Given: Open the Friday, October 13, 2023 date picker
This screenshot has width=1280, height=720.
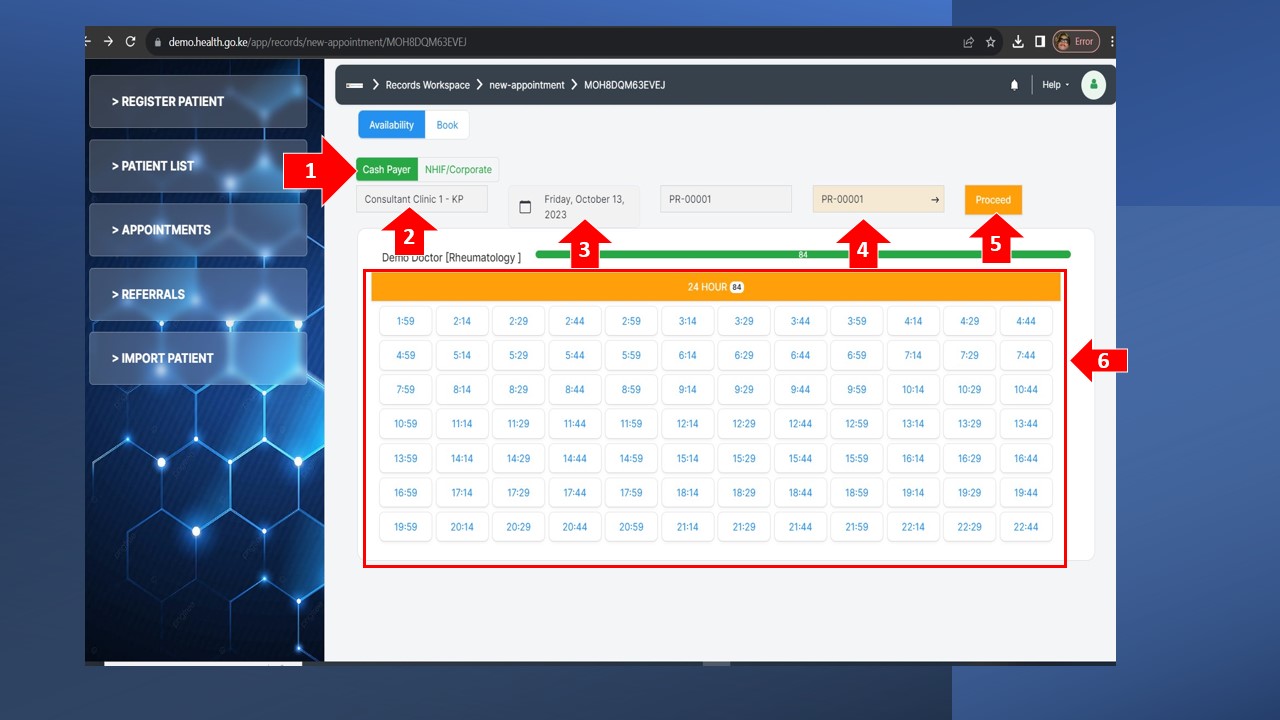Looking at the screenshot, I should pyautogui.click(x=574, y=207).
